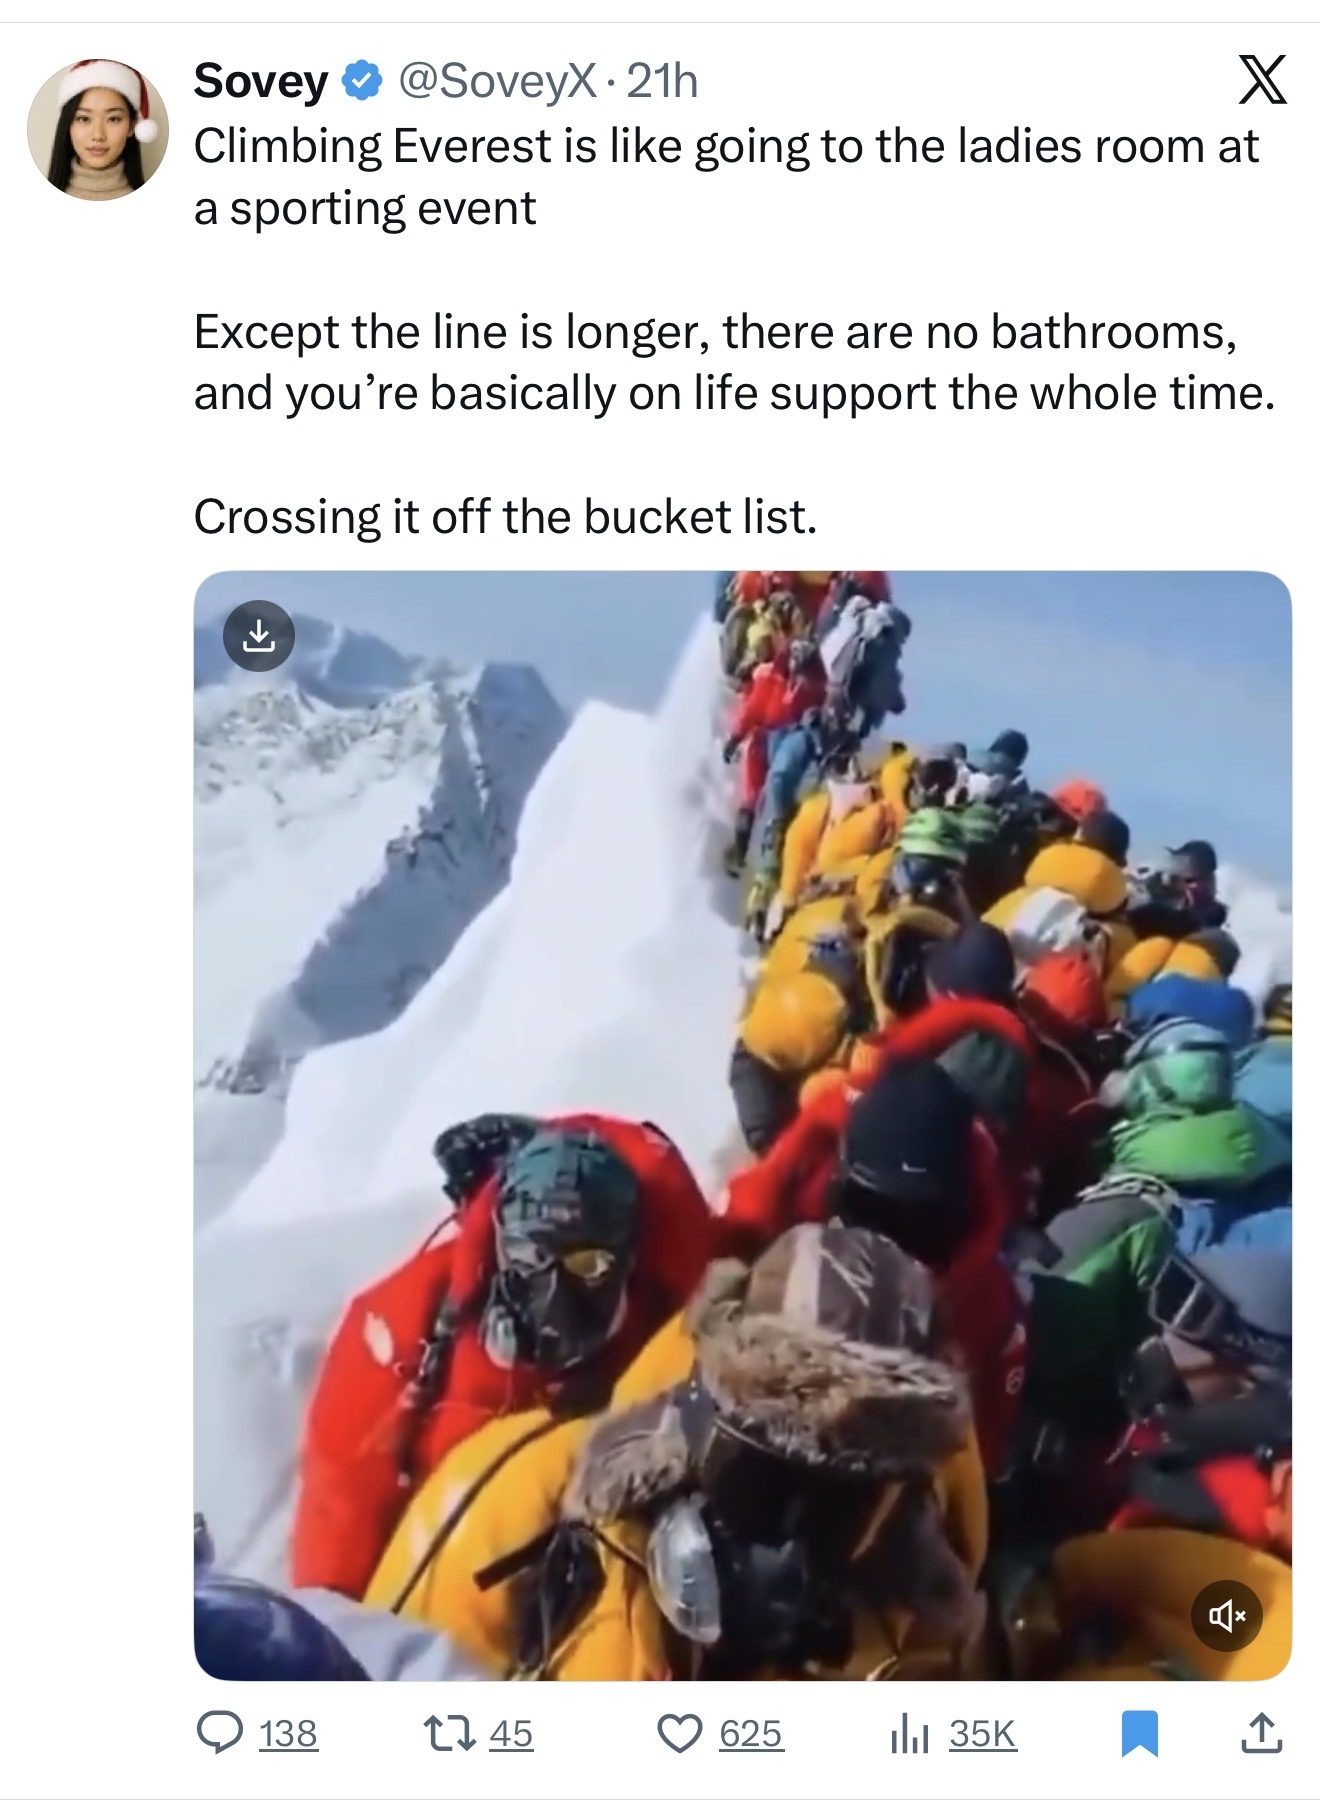Click the 138 replies count
1320x1802 pixels.
[x=288, y=1733]
